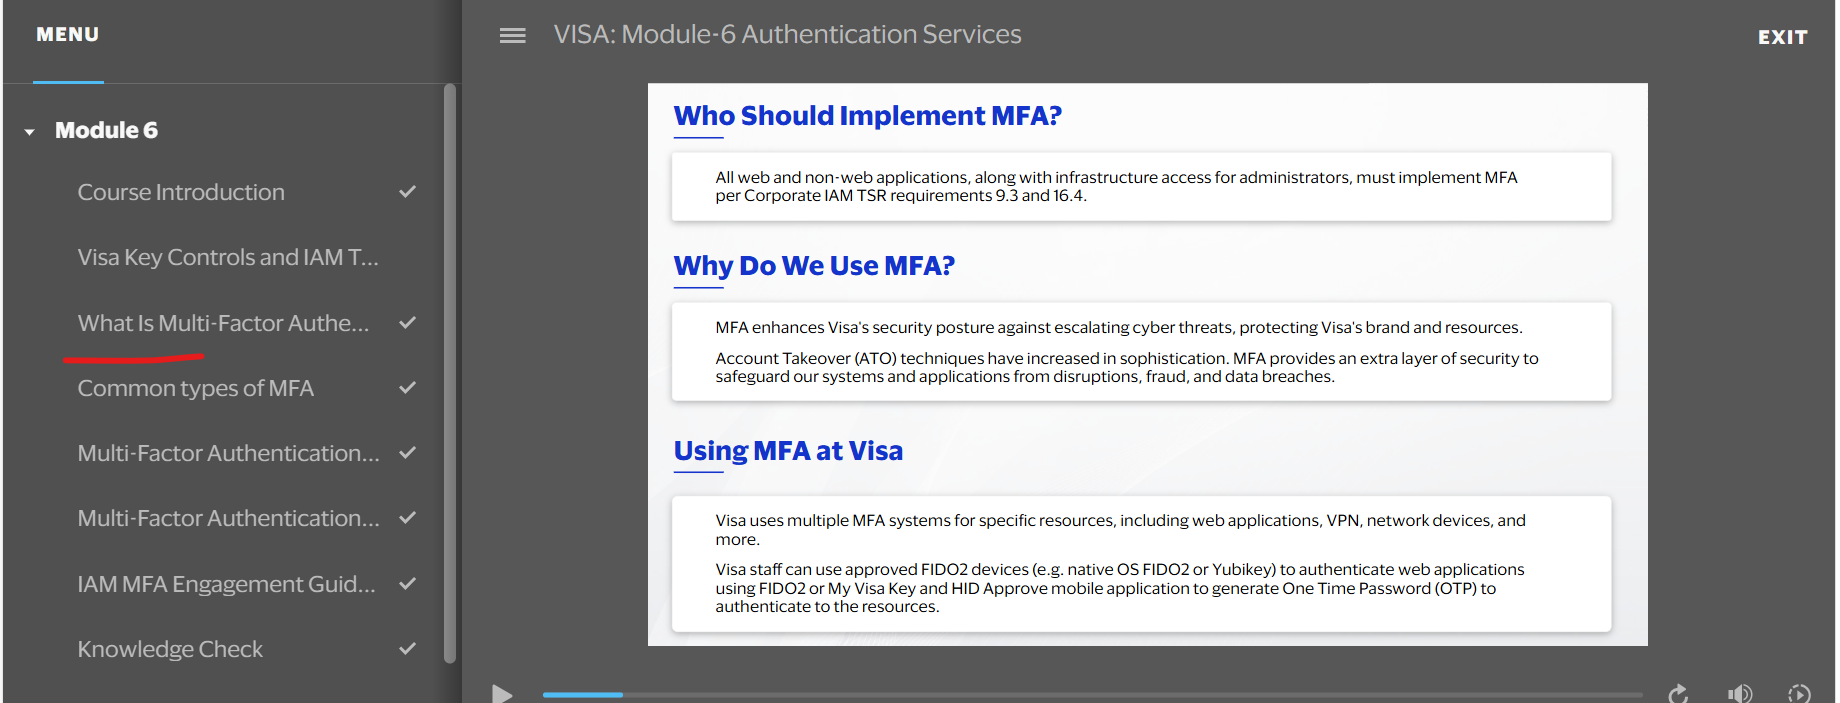The width and height of the screenshot is (1840, 703).
Task: Open IAM MFA Engagement Guide lesson
Action: pos(227,584)
